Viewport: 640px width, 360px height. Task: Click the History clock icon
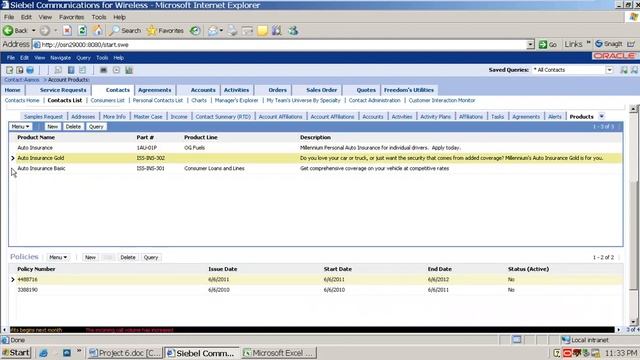pos(195,31)
